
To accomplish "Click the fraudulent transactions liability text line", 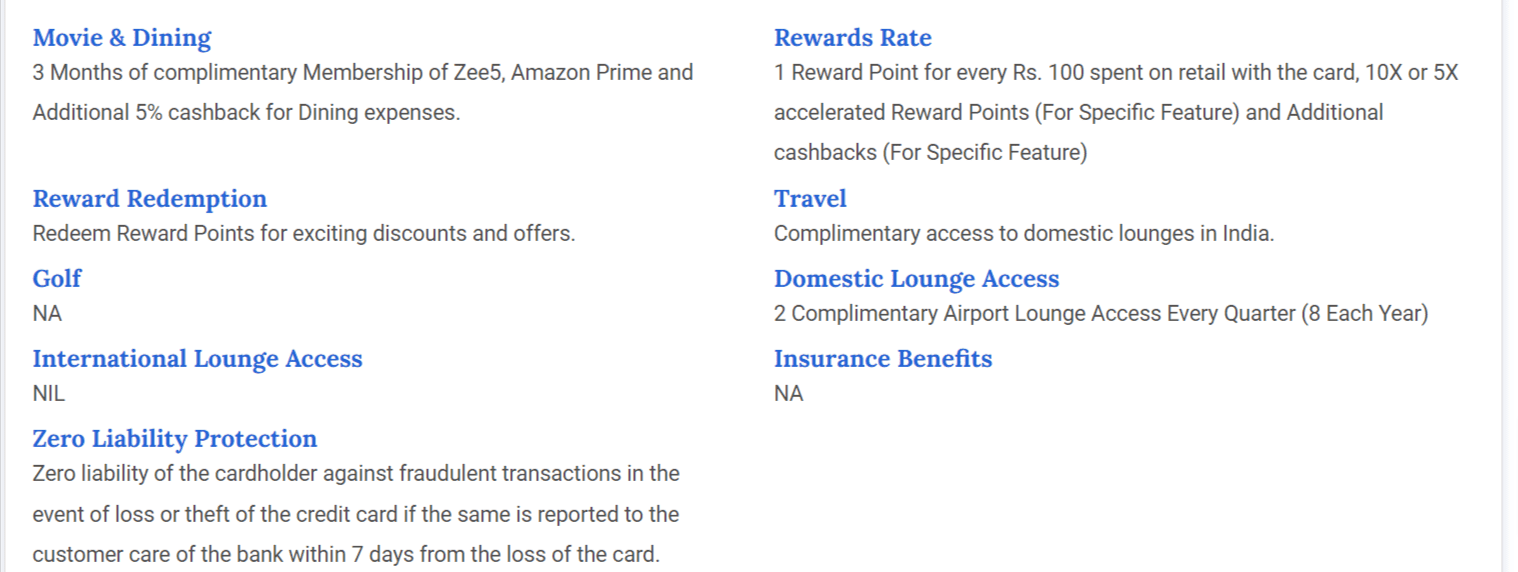I will click(355, 473).
